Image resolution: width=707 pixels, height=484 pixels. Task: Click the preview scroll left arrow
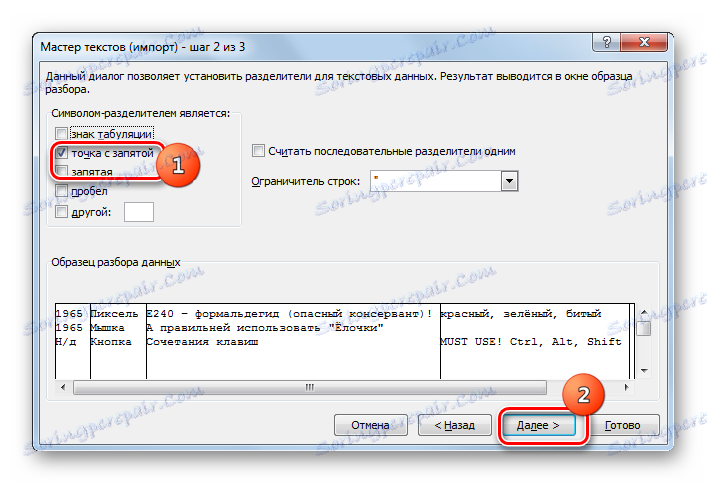tap(63, 387)
